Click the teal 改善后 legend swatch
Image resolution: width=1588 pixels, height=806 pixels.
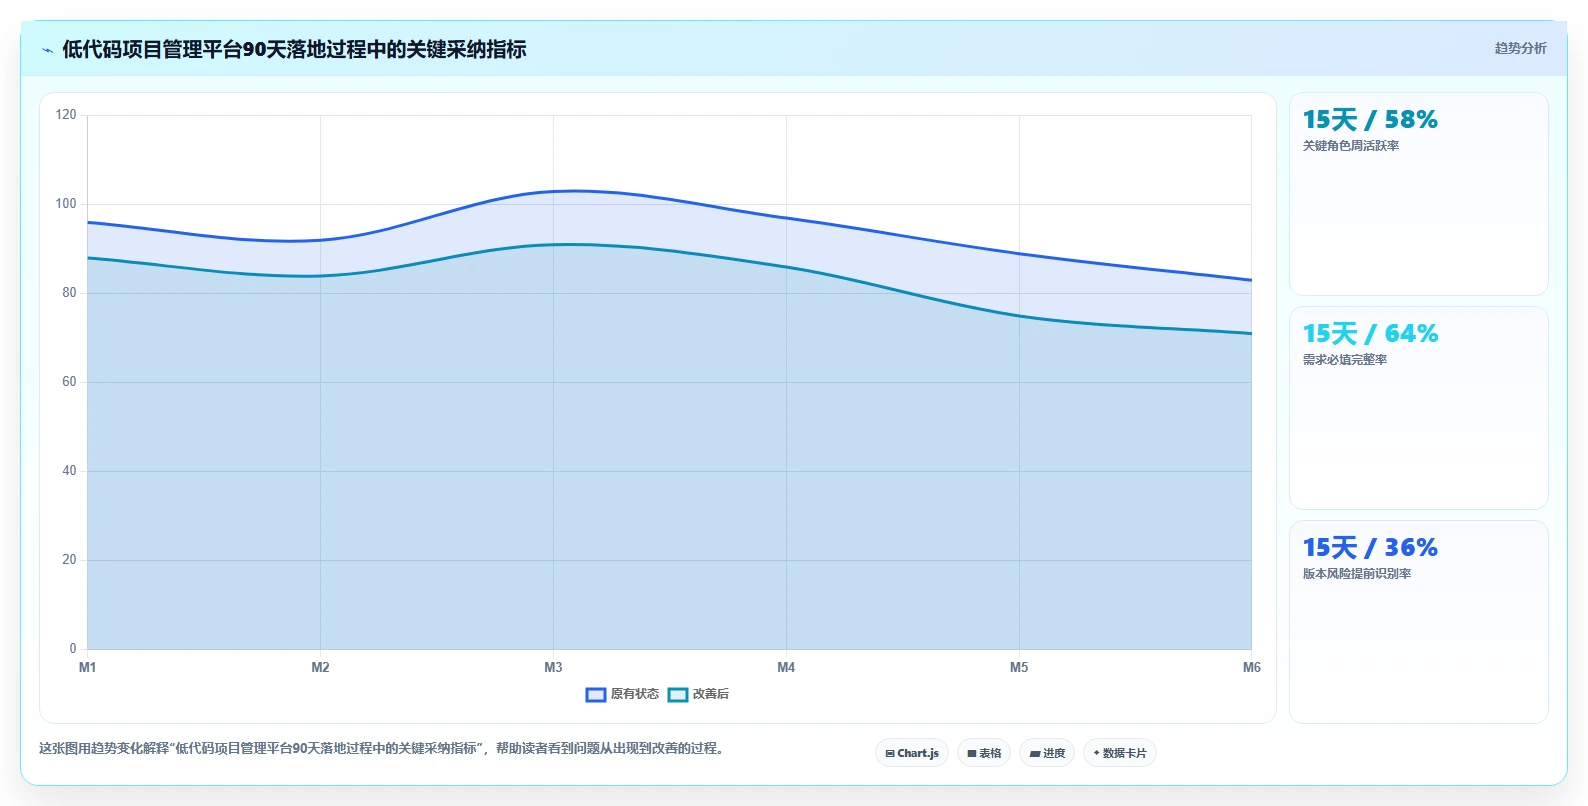point(678,695)
